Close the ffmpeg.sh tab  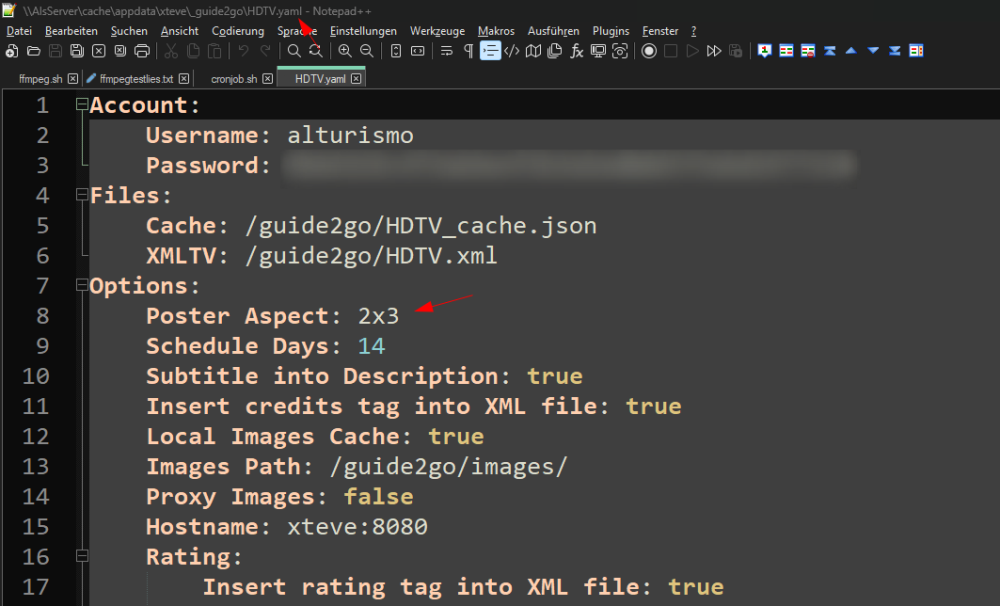73,78
